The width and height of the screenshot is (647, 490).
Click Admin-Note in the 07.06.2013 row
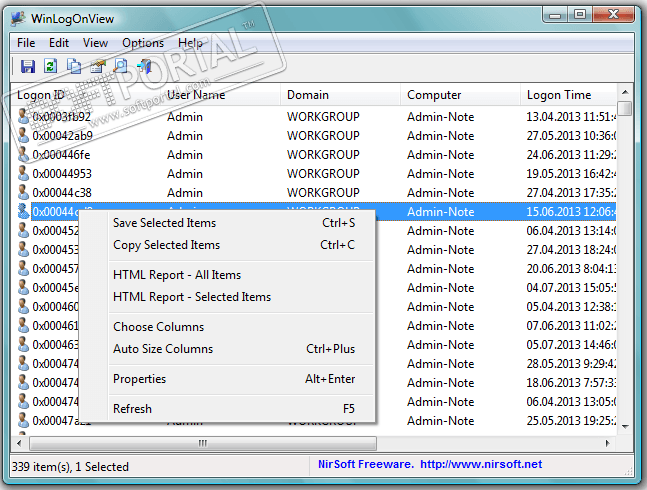440,325
